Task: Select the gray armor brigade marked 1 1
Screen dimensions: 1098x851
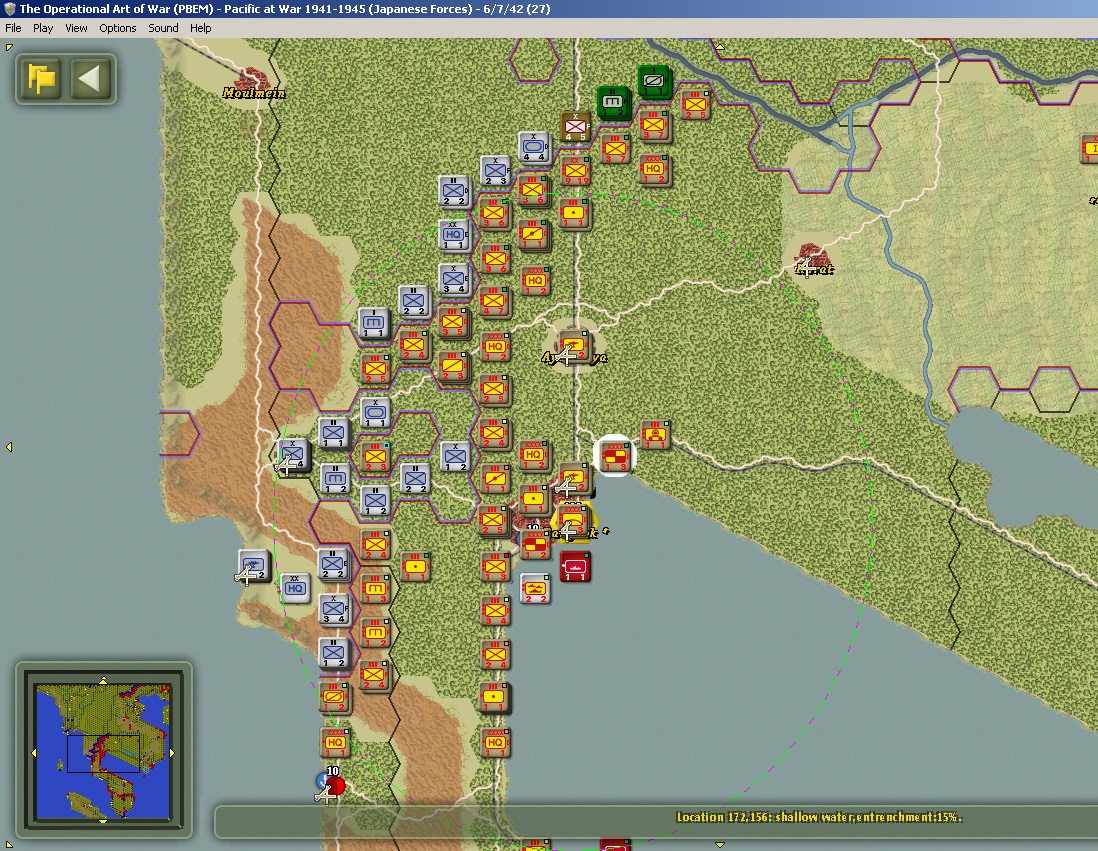Action: pyautogui.click(x=375, y=413)
